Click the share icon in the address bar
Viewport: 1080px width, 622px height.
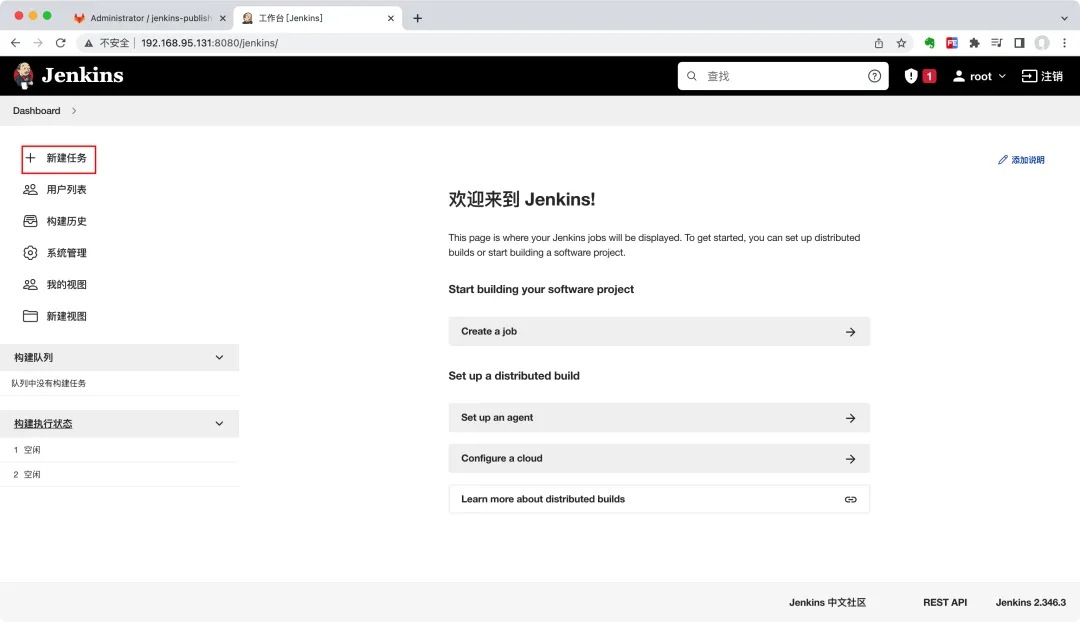(879, 43)
